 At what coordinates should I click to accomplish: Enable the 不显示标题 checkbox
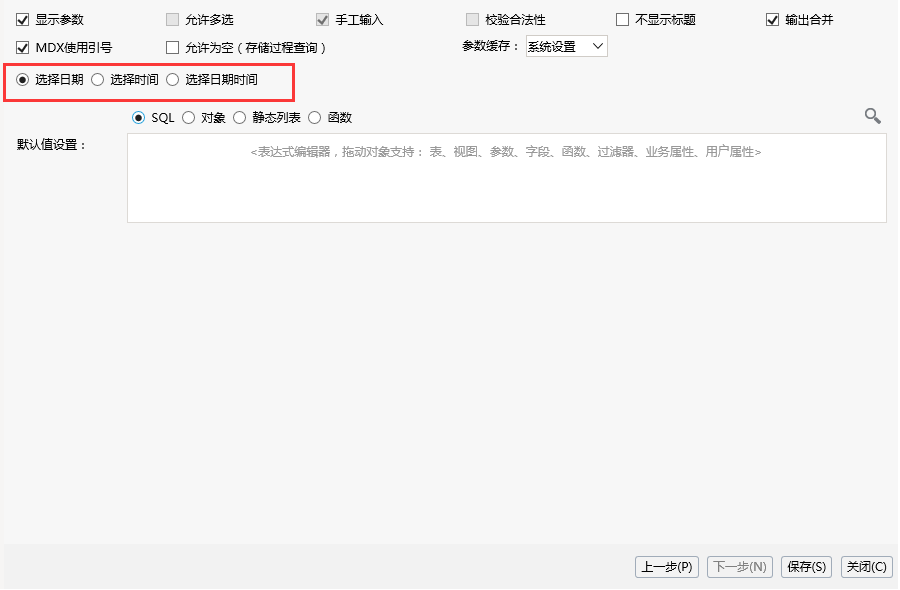pyautogui.click(x=622, y=20)
